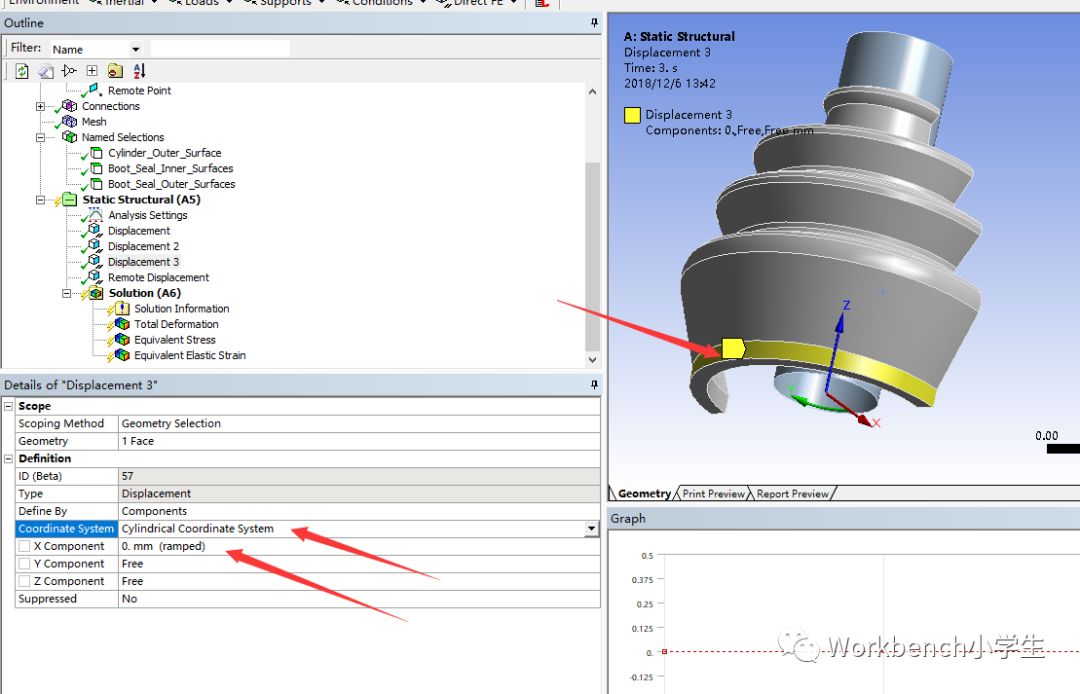Image resolution: width=1080 pixels, height=694 pixels.
Task: Open Total Deformation result in tree
Action: click(176, 324)
